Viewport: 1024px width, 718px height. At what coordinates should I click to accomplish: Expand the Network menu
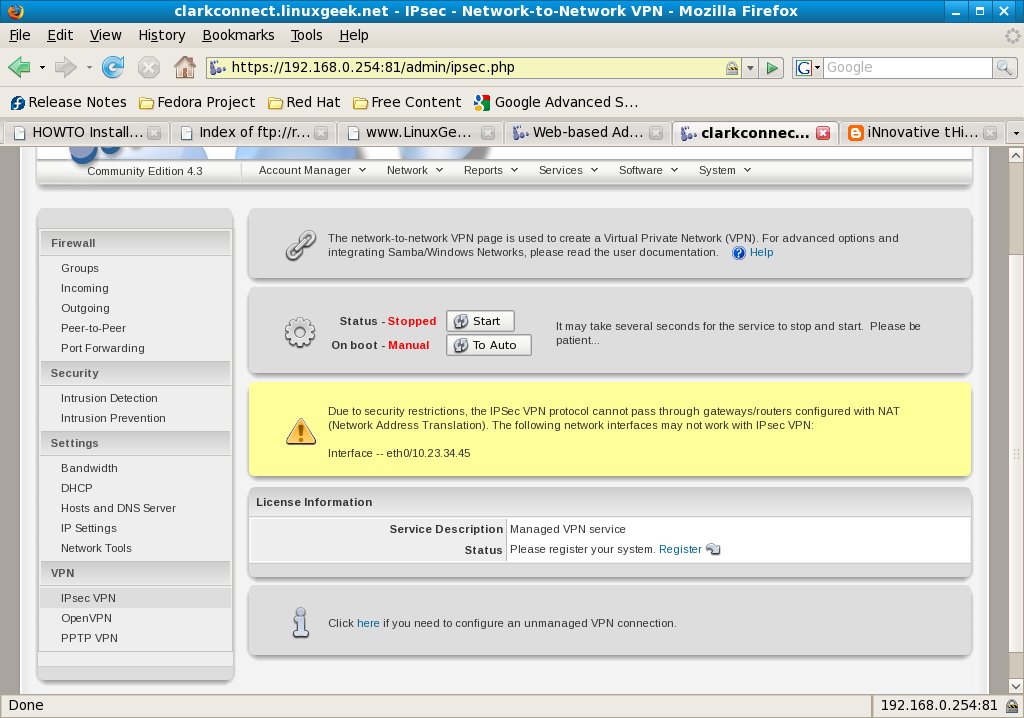coord(415,170)
